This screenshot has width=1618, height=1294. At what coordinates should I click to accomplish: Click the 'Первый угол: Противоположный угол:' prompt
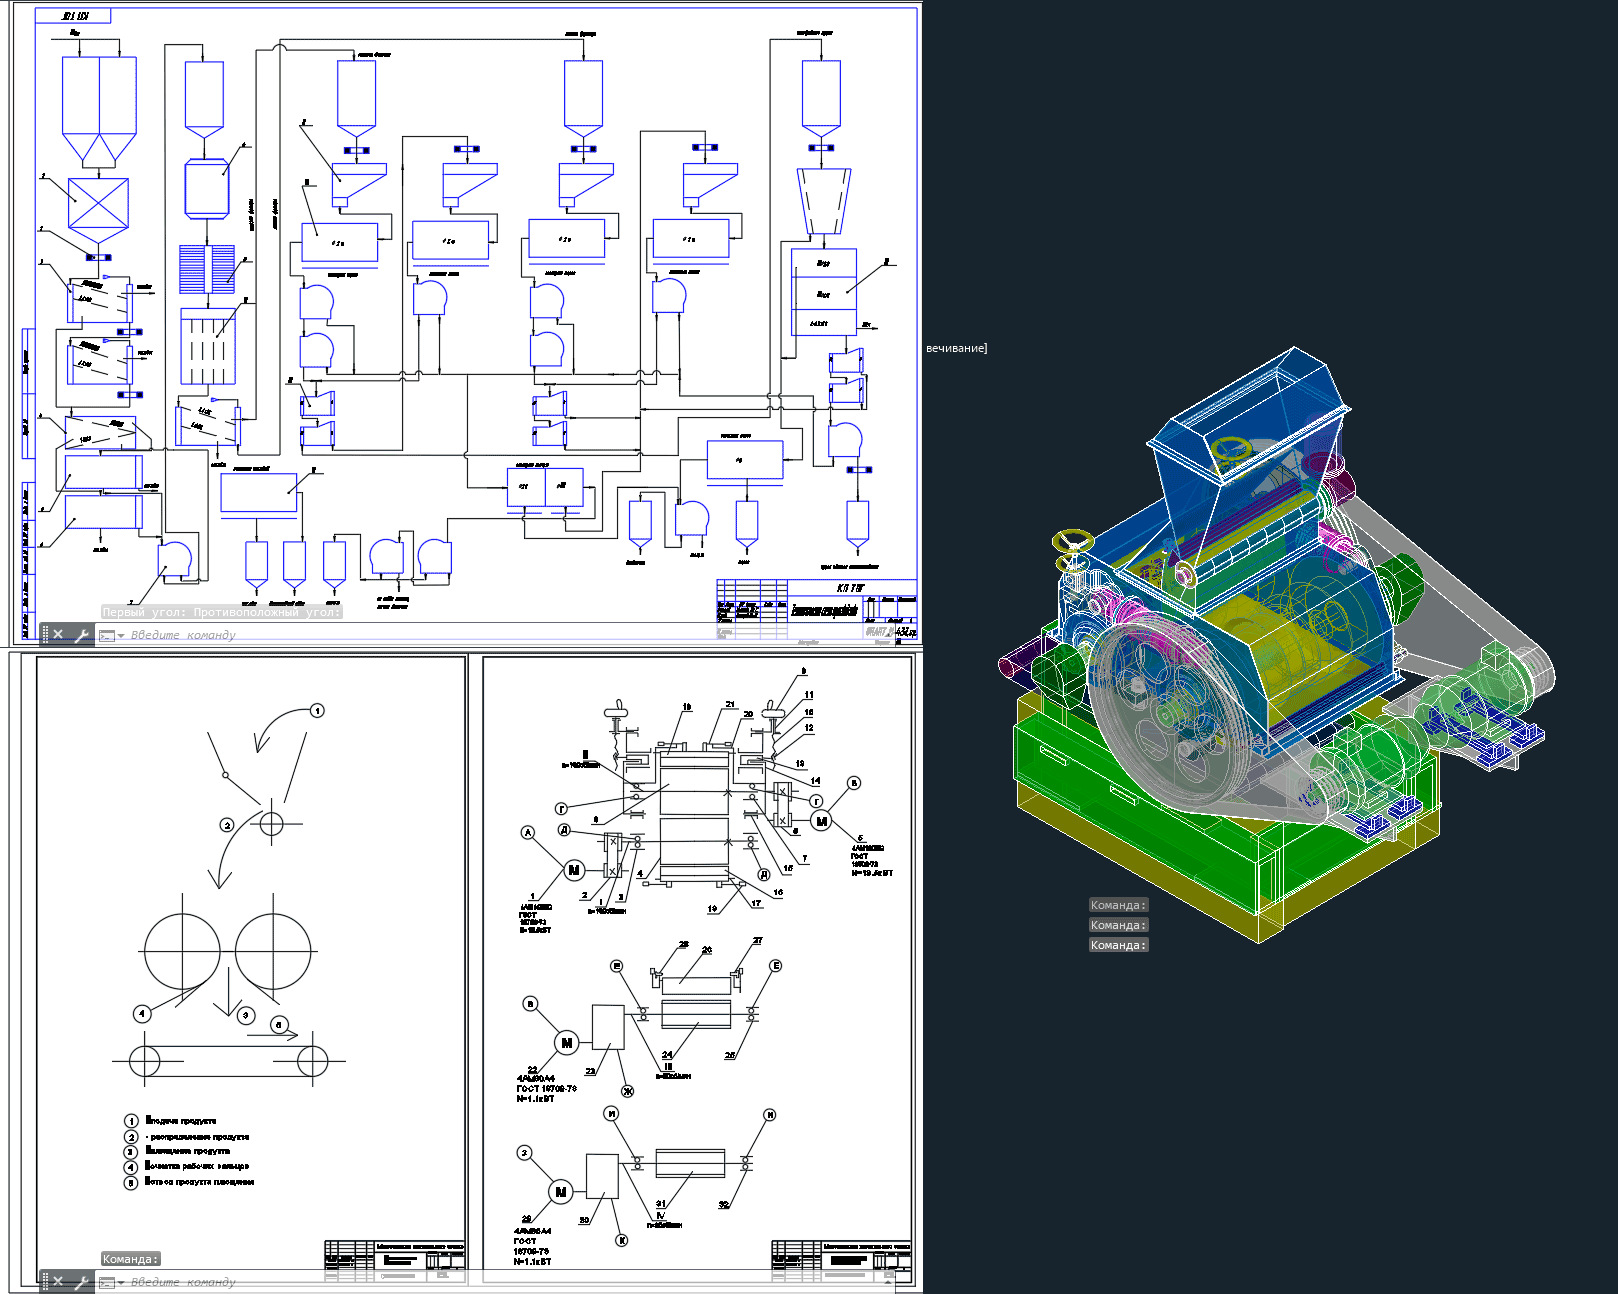tap(221, 612)
